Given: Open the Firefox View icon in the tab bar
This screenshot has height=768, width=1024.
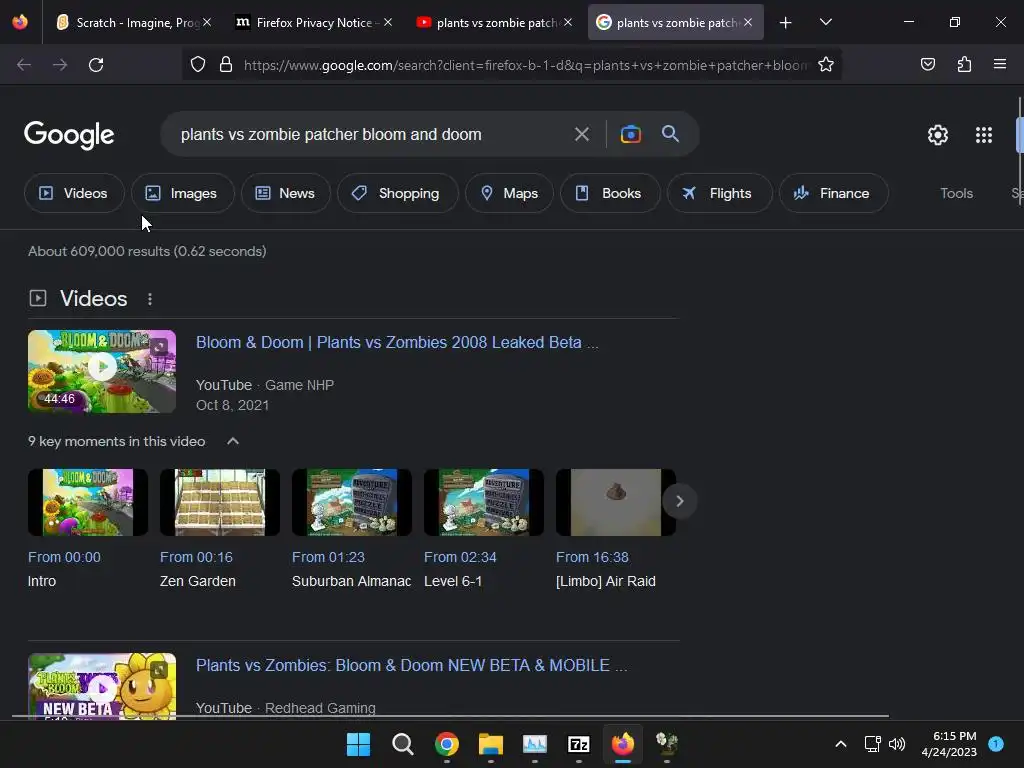Looking at the screenshot, I should (x=20, y=22).
